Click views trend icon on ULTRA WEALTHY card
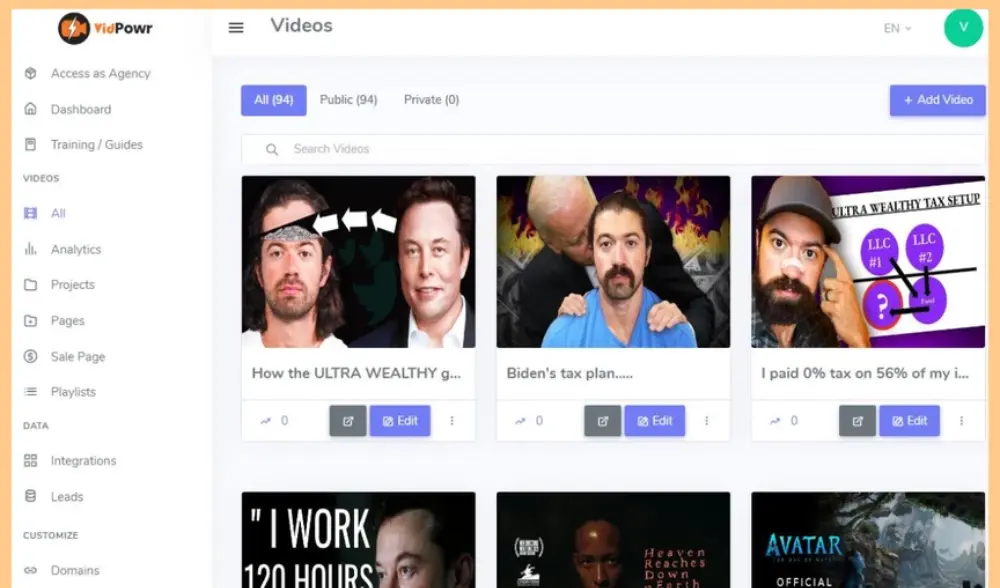The height and width of the screenshot is (588, 1000). (265, 421)
